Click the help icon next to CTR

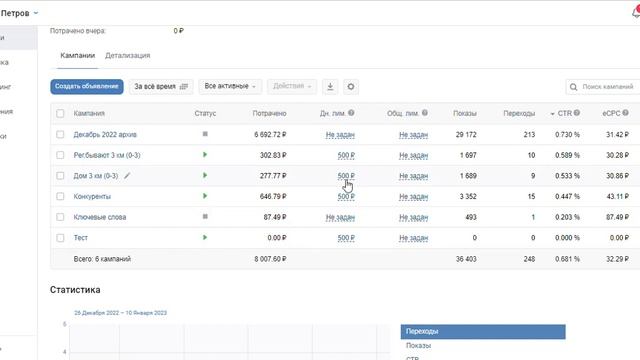pyautogui.click(x=577, y=113)
